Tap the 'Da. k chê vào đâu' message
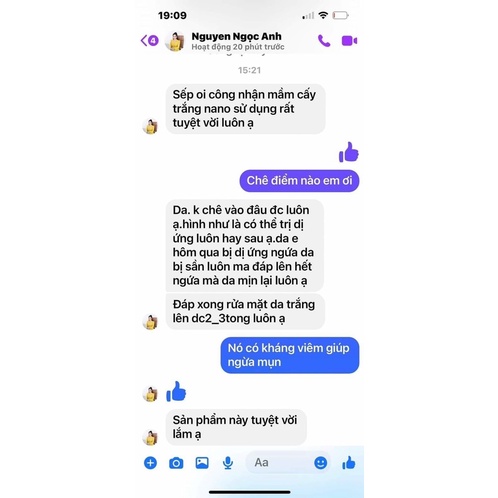The image size is (498, 498). 244,245
